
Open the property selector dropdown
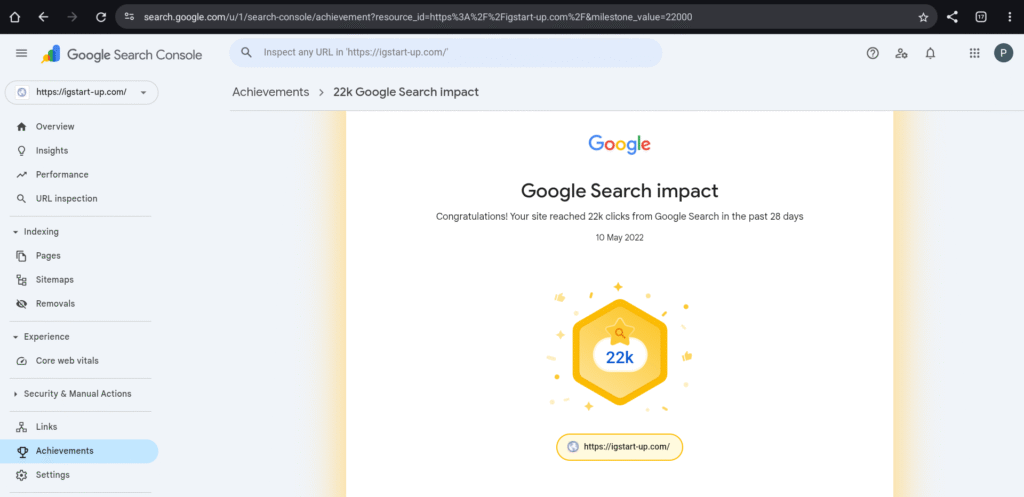click(x=82, y=92)
